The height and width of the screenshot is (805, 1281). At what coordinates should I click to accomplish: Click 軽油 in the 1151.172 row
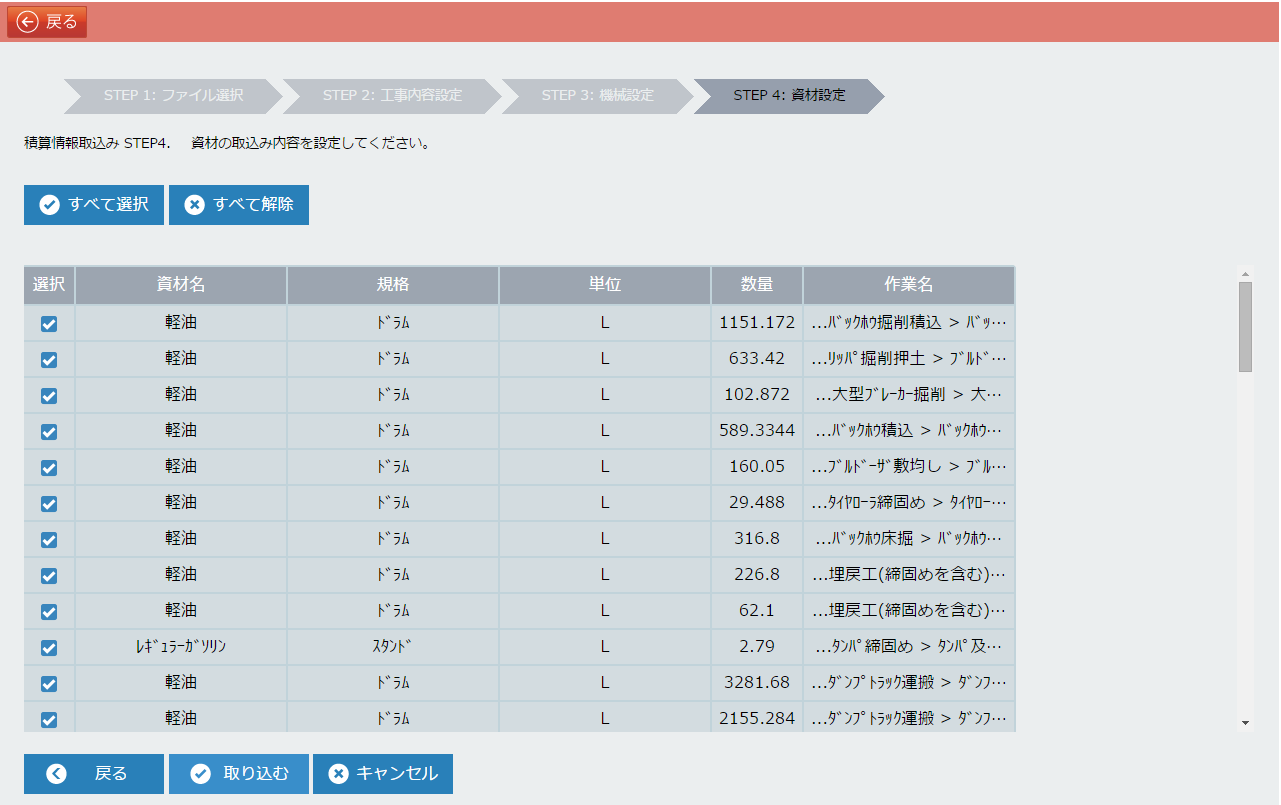pos(181,323)
